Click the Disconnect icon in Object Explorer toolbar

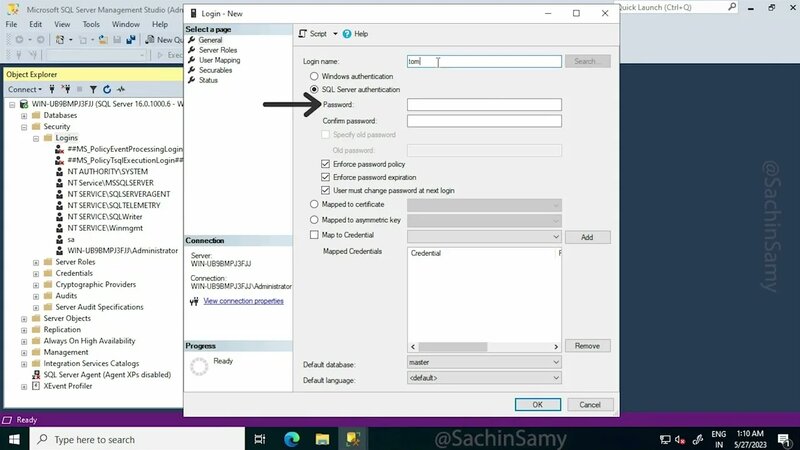pos(66,89)
